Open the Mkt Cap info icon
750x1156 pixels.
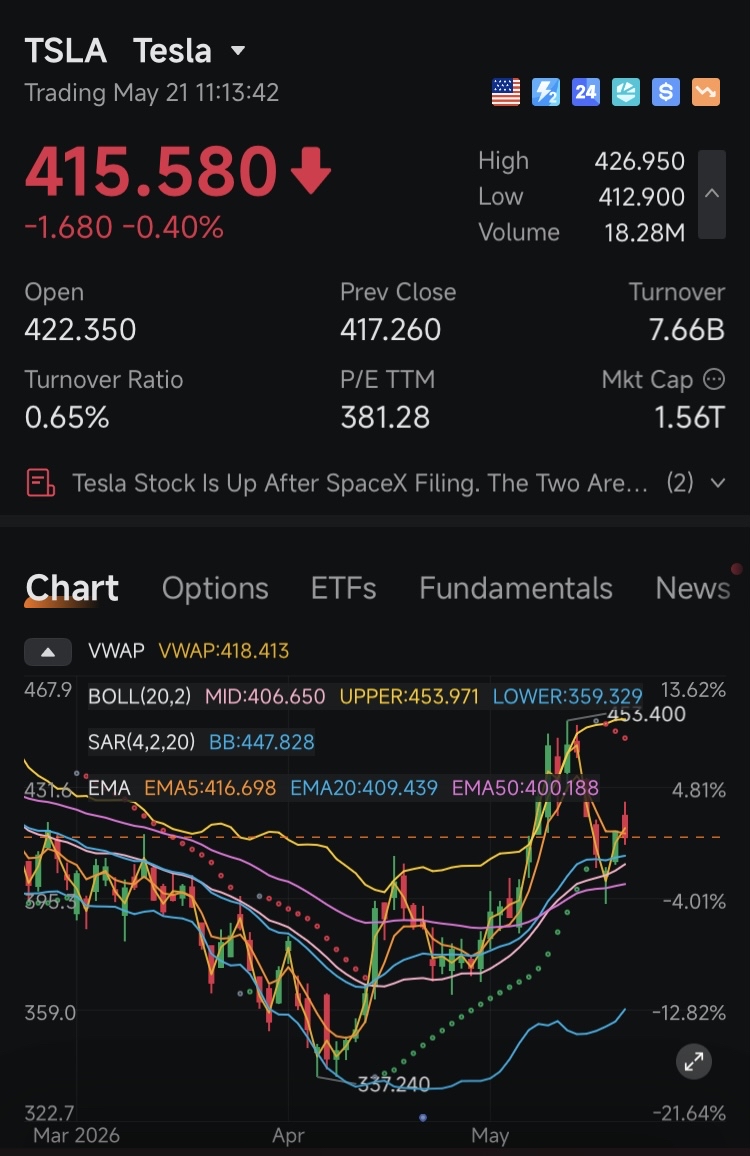(714, 379)
